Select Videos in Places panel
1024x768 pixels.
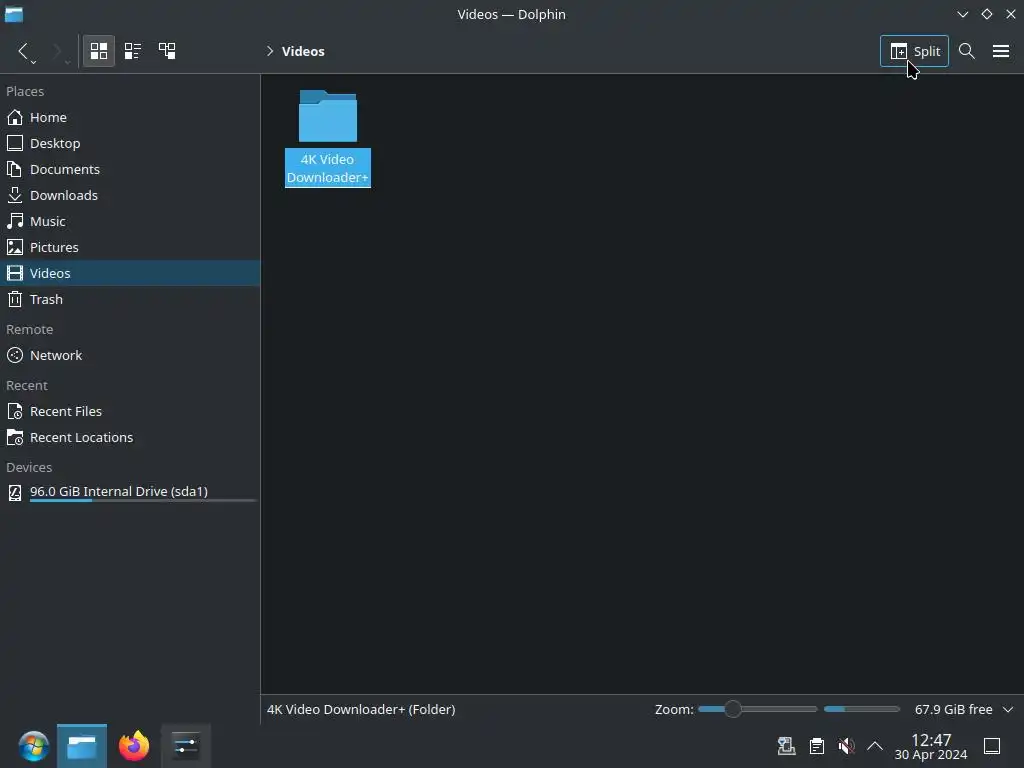[130, 273]
